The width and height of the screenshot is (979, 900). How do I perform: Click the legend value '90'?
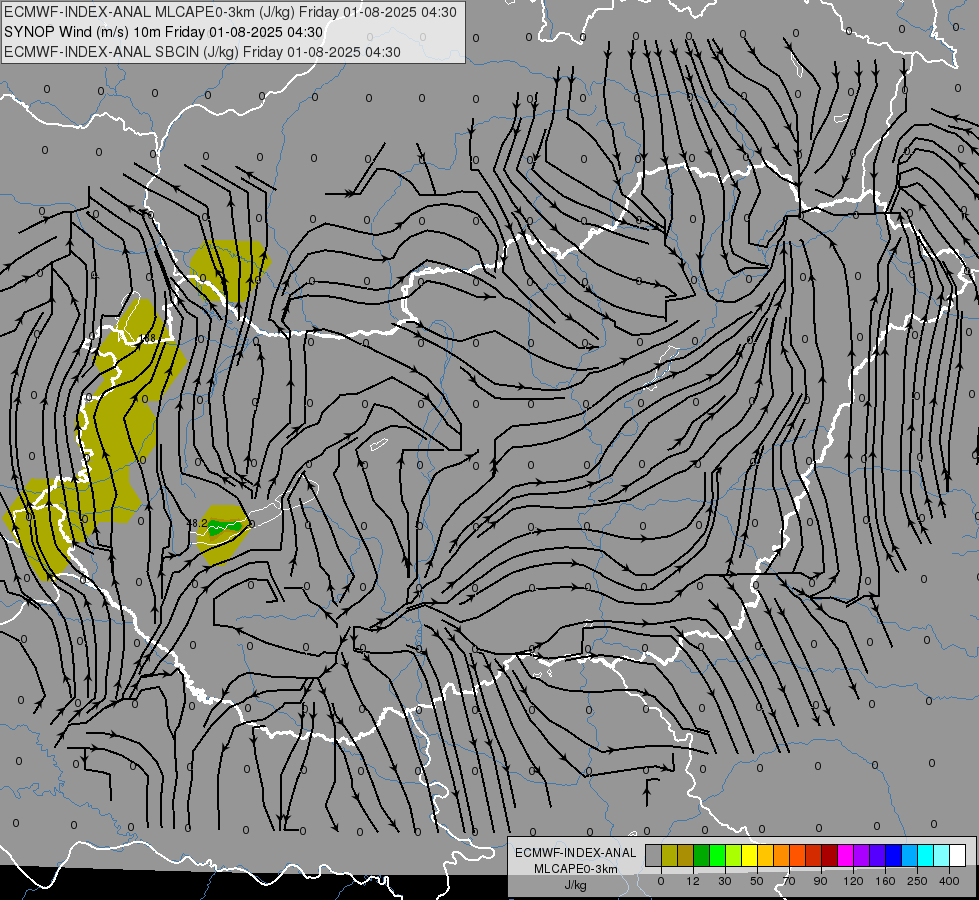821,881
